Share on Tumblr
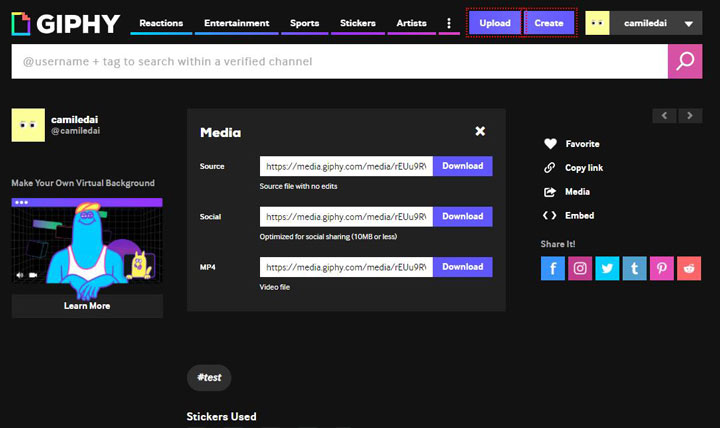Screen dimensions: 720x428 [x=635, y=268]
